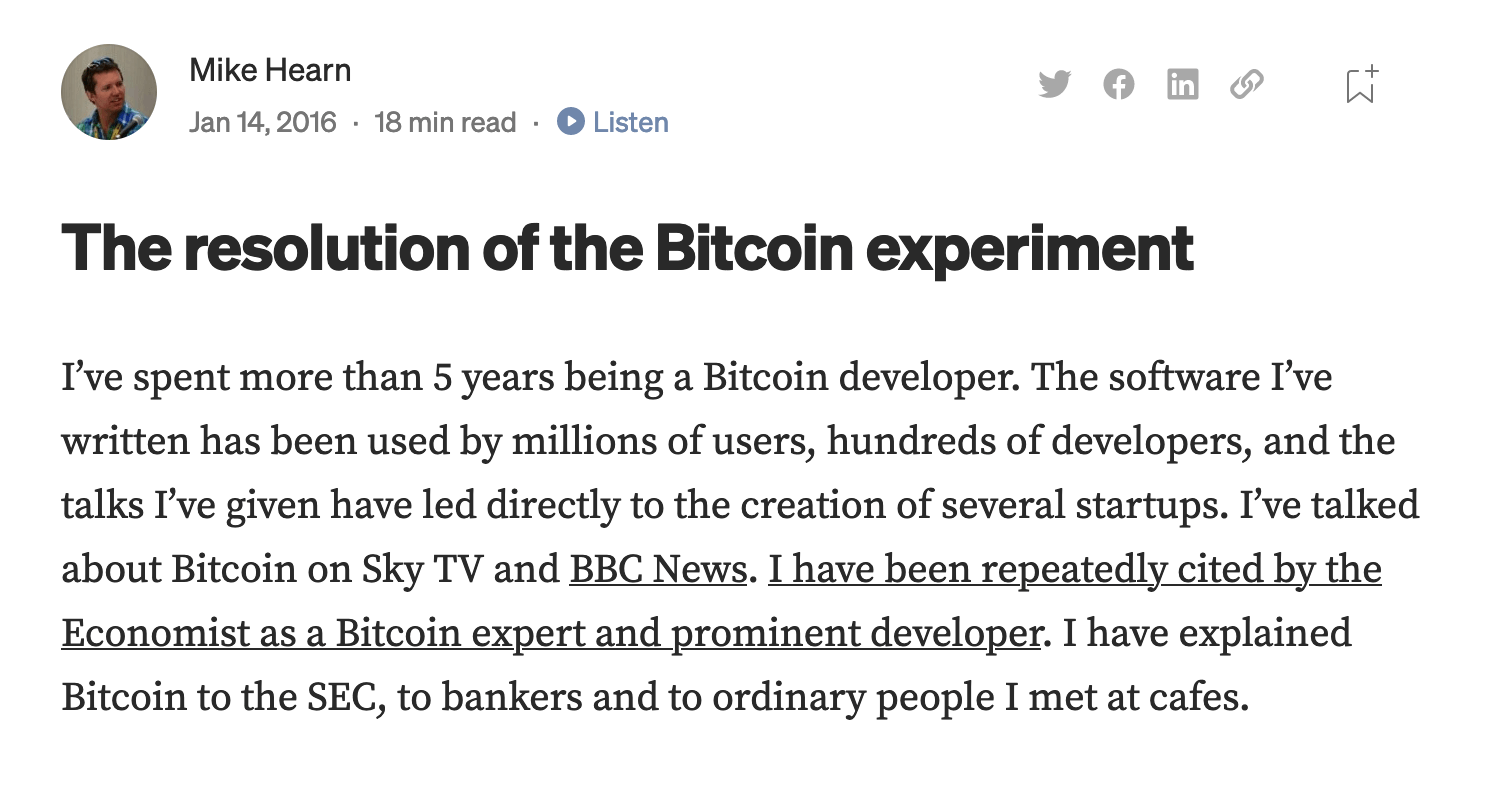Open Mike Hearn's profile photo
Image resolution: width=1500 pixels, height=786 pixels.
(x=109, y=92)
